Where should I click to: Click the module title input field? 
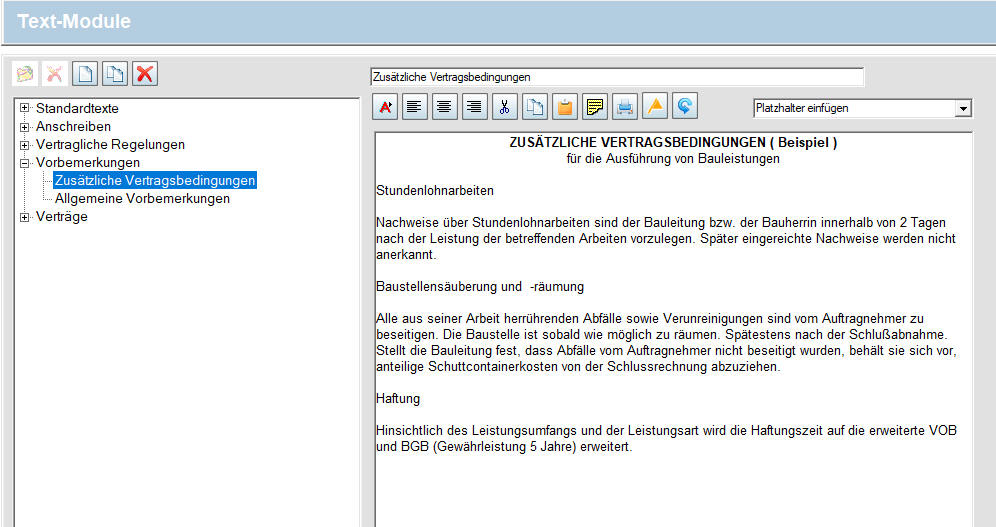tap(617, 77)
